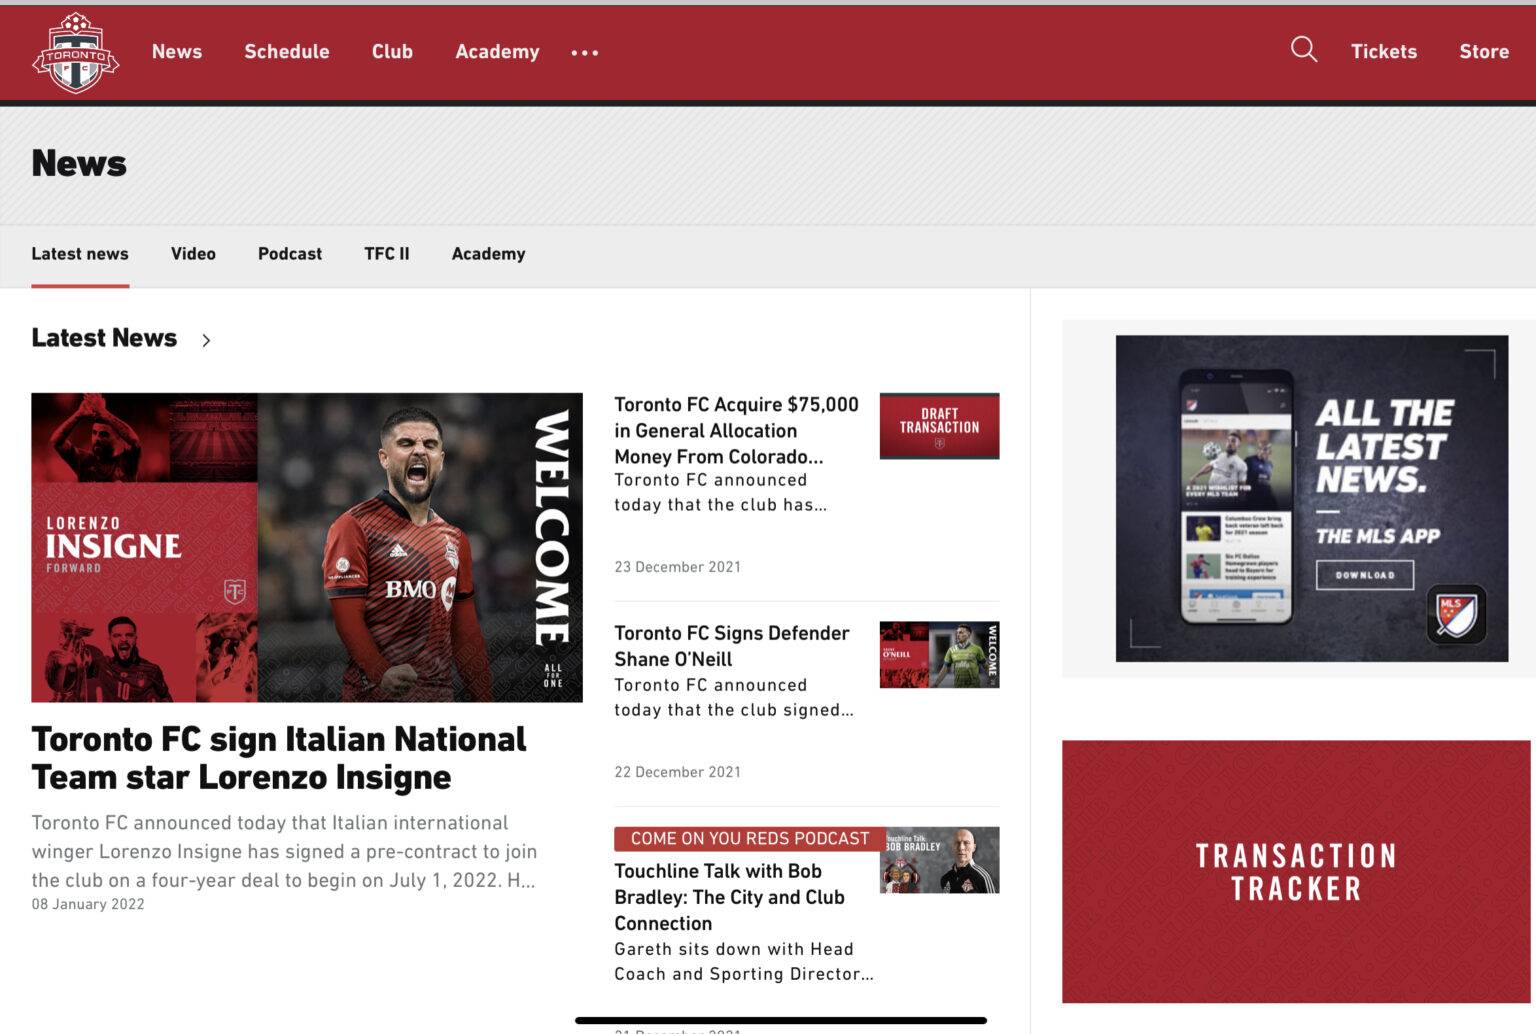Click the Shane O'Neill welcome thumbnail
Viewport: 1536px width, 1034px height.
coord(939,655)
